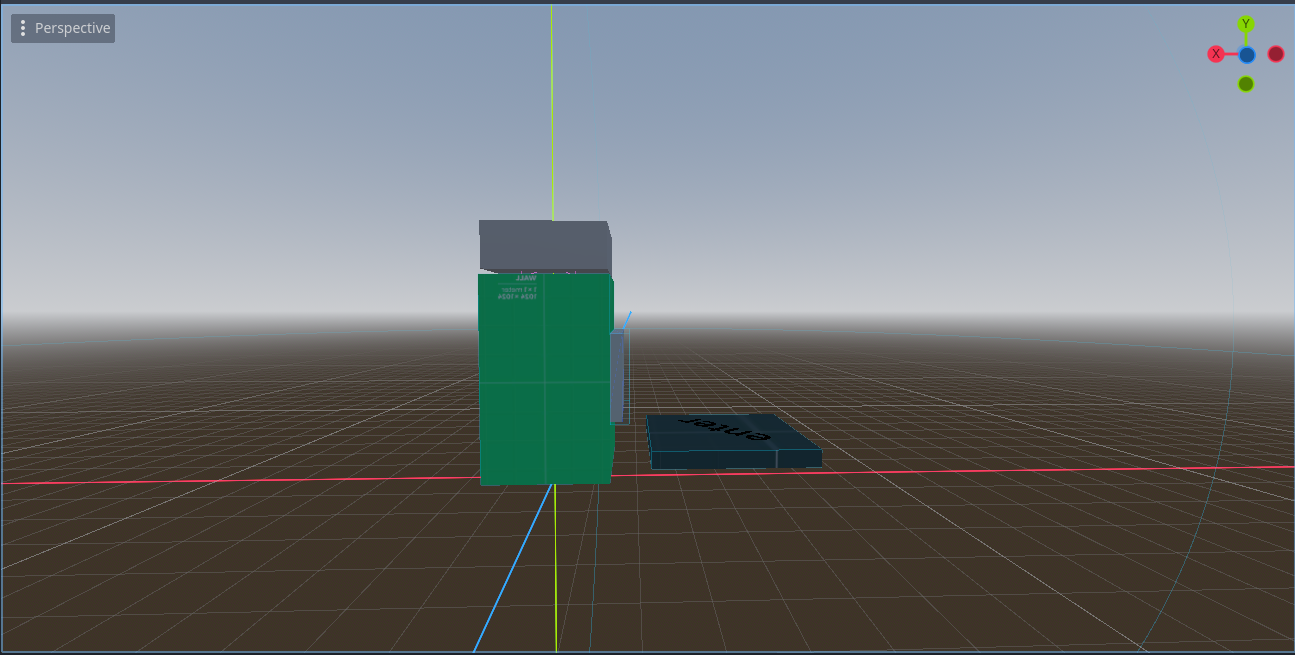Click the blue Z axis gizmo circle
The width and height of the screenshot is (1295, 655).
[x=1247, y=55]
